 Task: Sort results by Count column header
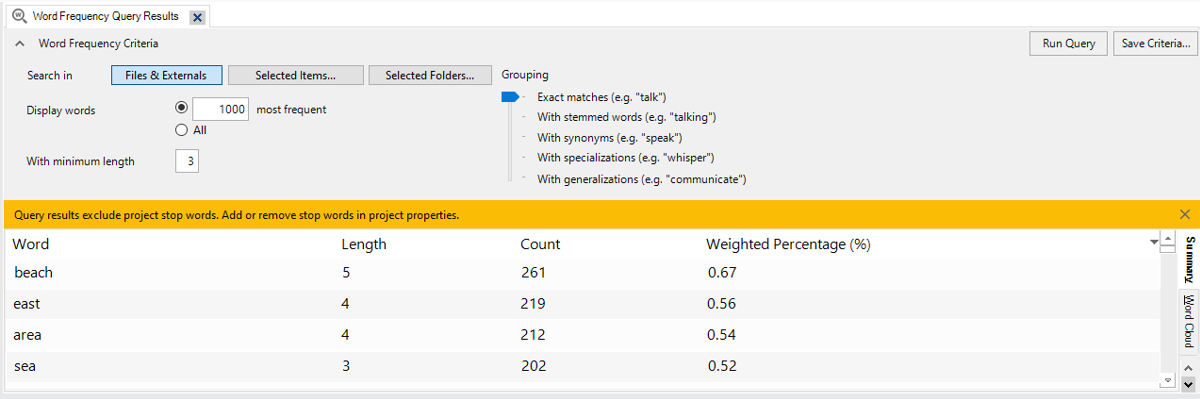point(540,244)
